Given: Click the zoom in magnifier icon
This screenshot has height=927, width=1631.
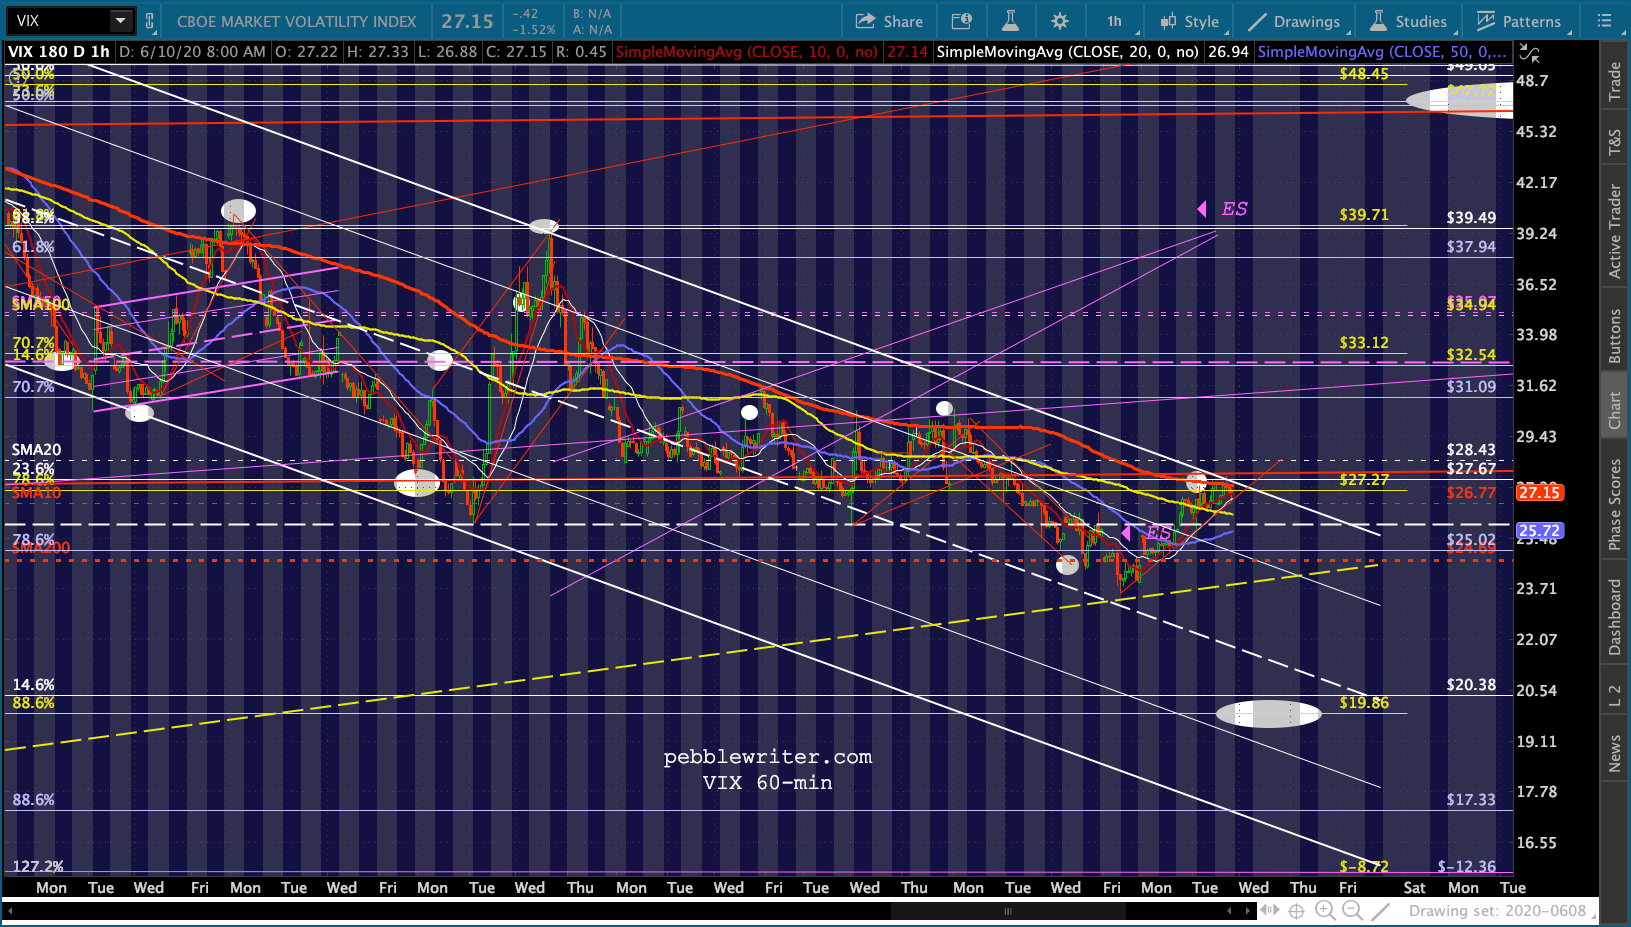Looking at the screenshot, I should [1325, 910].
